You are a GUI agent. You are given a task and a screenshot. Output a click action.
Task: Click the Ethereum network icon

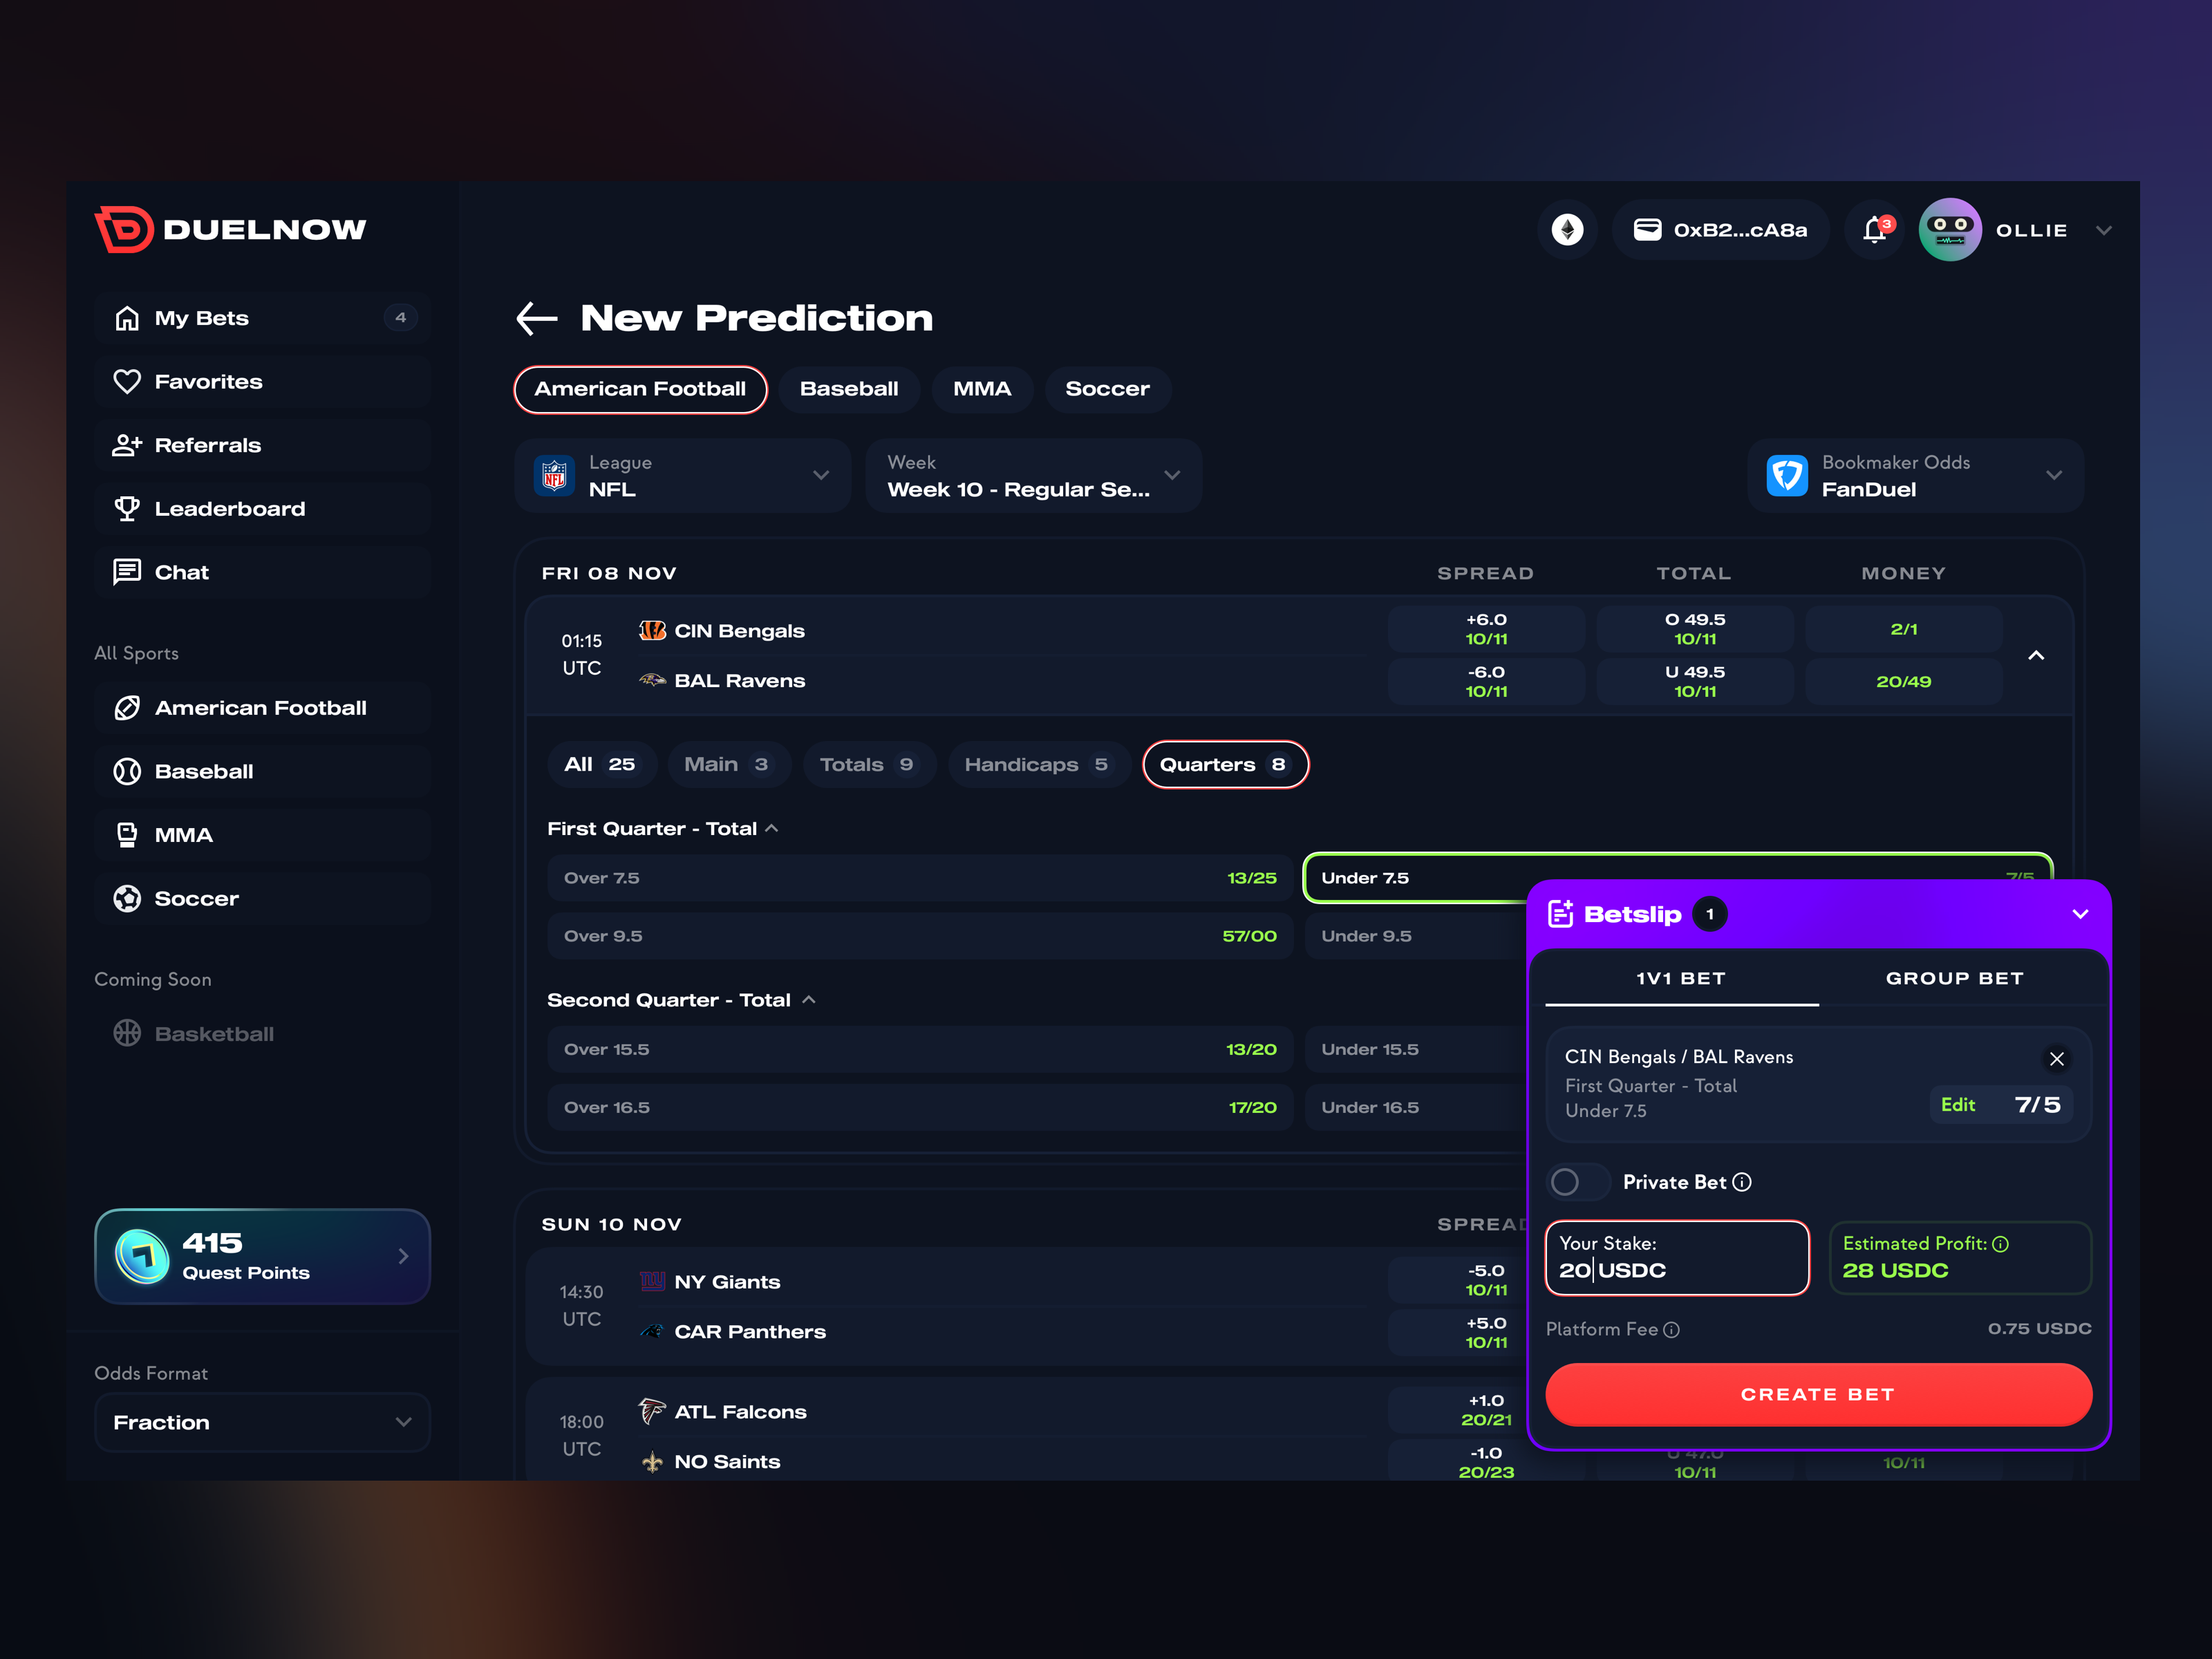[x=1567, y=229]
